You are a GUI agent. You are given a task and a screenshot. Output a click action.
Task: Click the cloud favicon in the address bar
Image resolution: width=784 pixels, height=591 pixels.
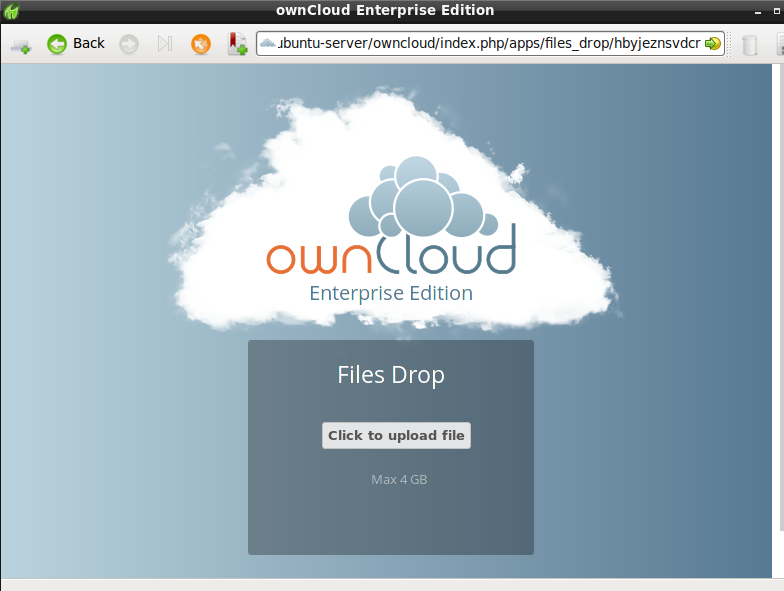[268, 44]
